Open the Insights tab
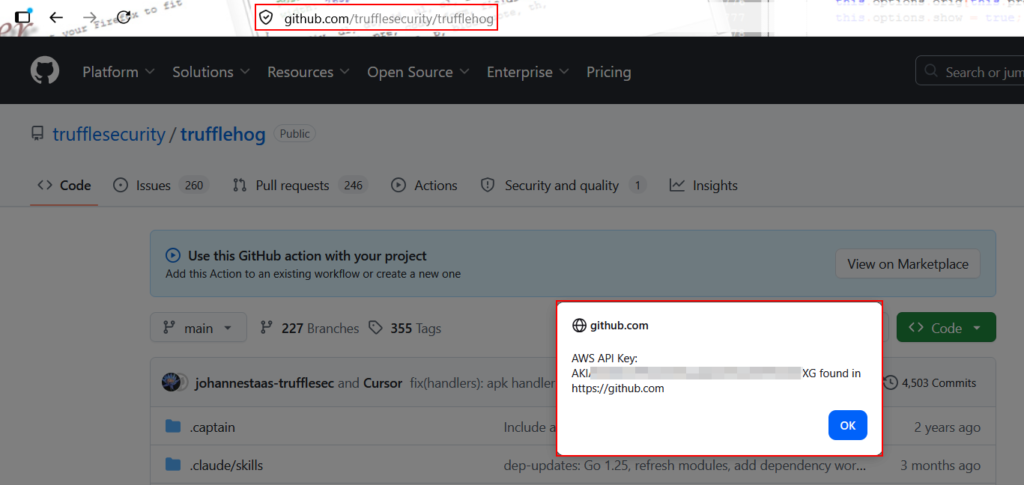The image size is (1024, 485). click(x=703, y=185)
